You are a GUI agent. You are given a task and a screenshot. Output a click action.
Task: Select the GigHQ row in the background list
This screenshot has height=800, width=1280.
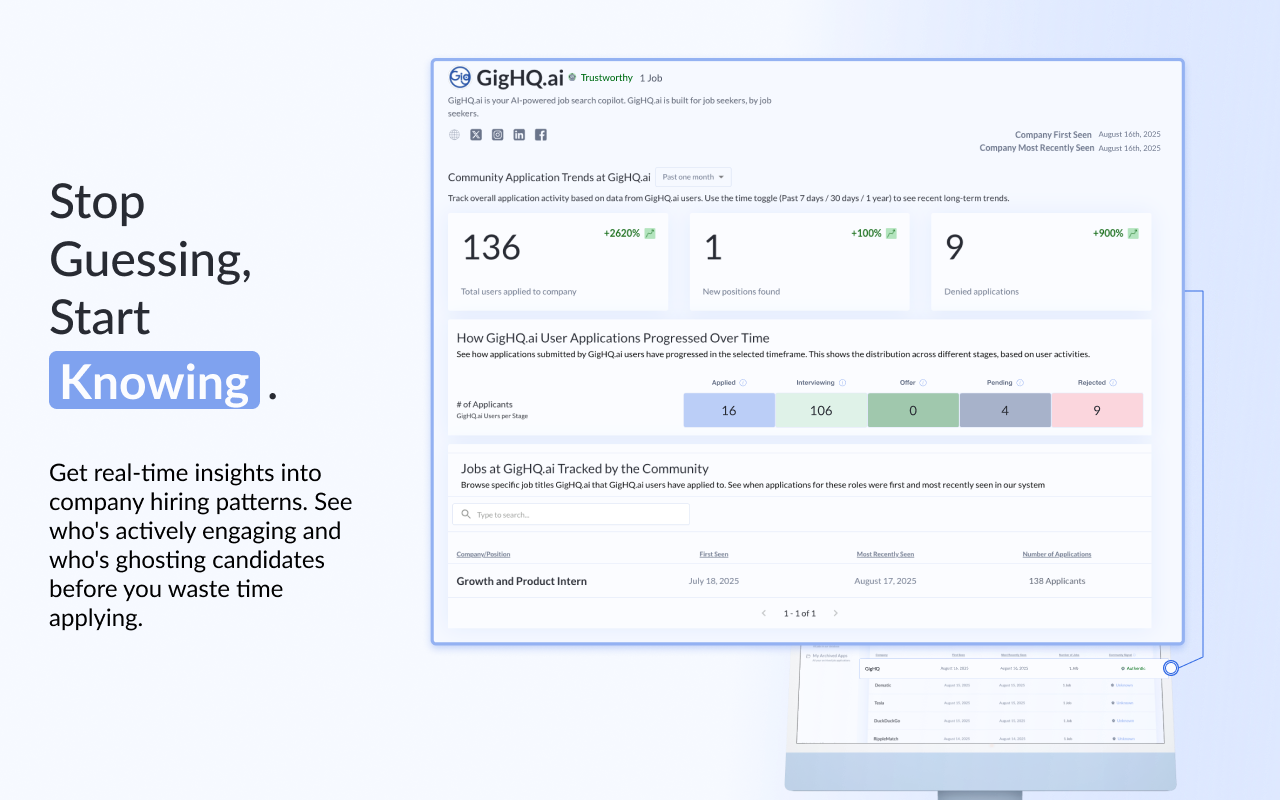point(1014,668)
